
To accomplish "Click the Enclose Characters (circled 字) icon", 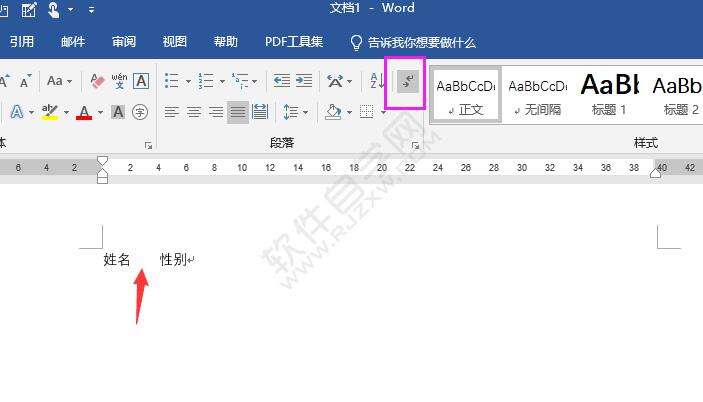I will click(x=140, y=112).
